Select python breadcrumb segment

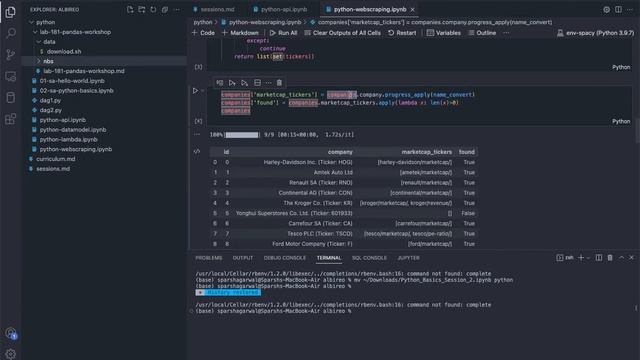[x=203, y=22]
